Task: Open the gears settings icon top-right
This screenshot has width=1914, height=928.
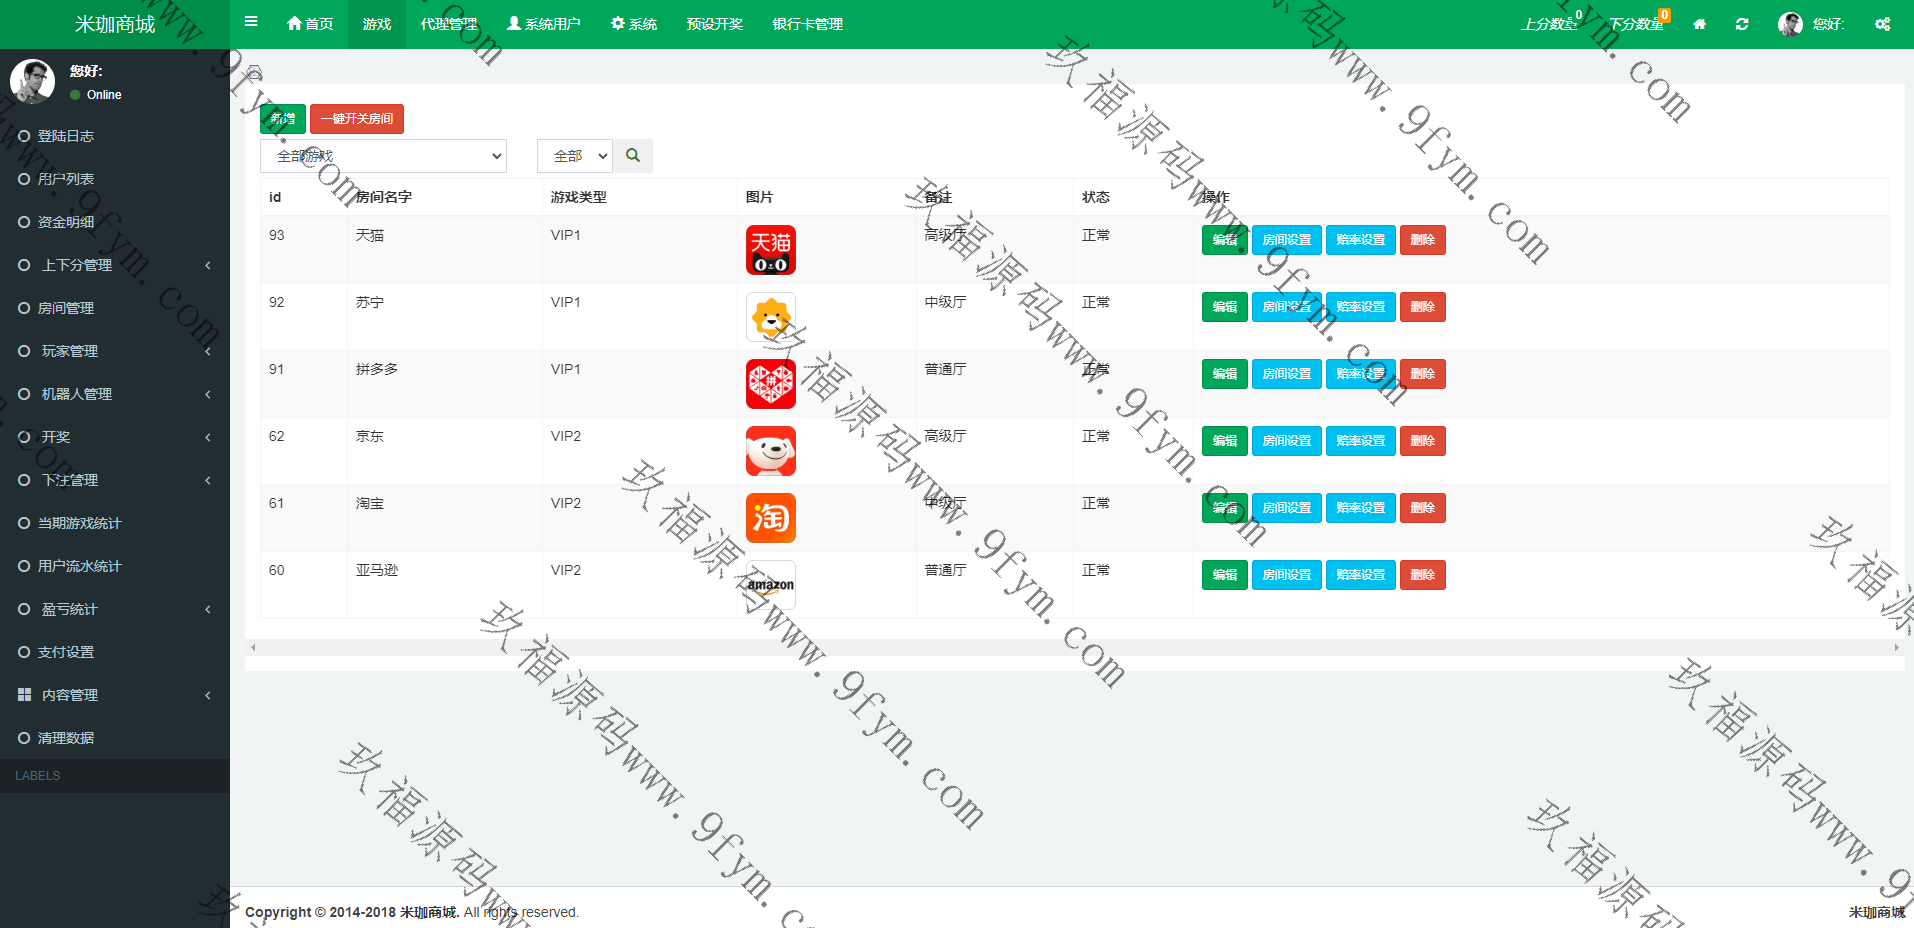Action: (1882, 24)
